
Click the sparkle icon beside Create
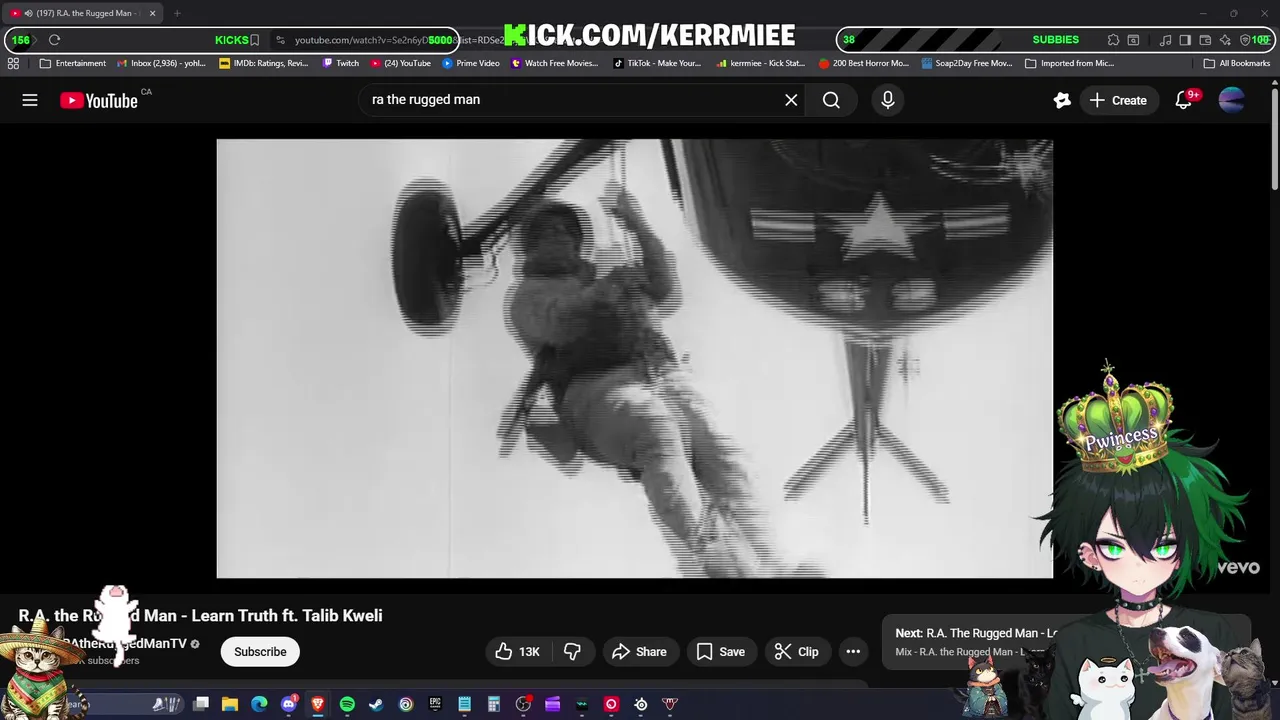tap(1062, 100)
